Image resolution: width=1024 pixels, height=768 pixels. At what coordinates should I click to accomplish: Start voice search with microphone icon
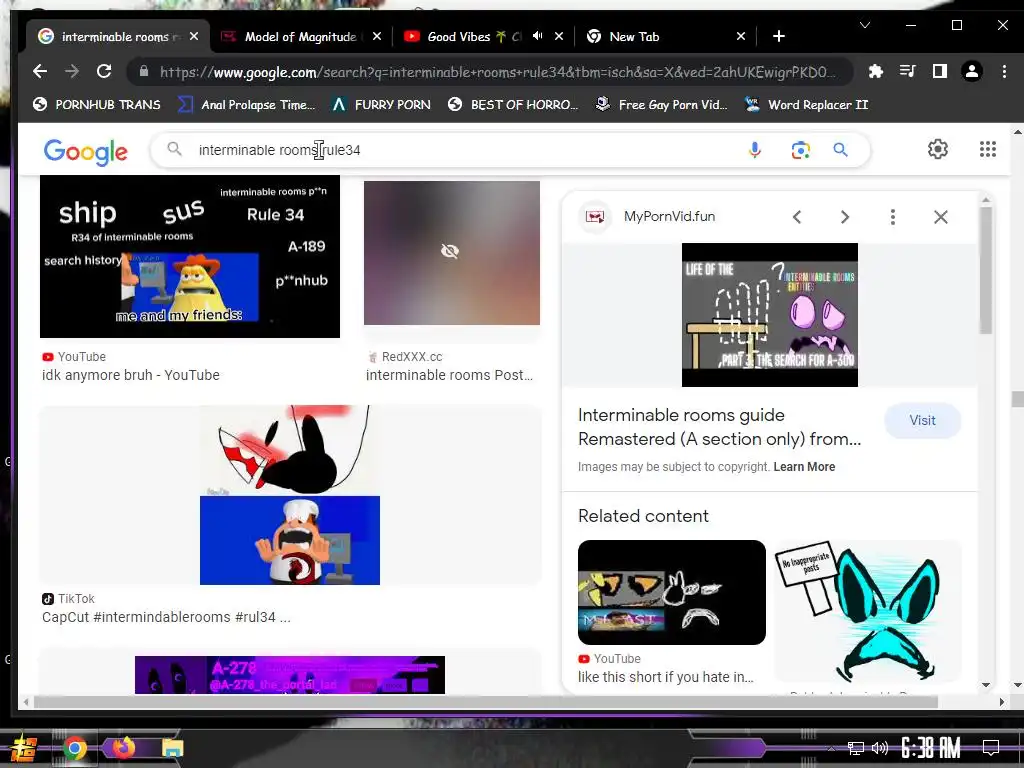[754, 150]
